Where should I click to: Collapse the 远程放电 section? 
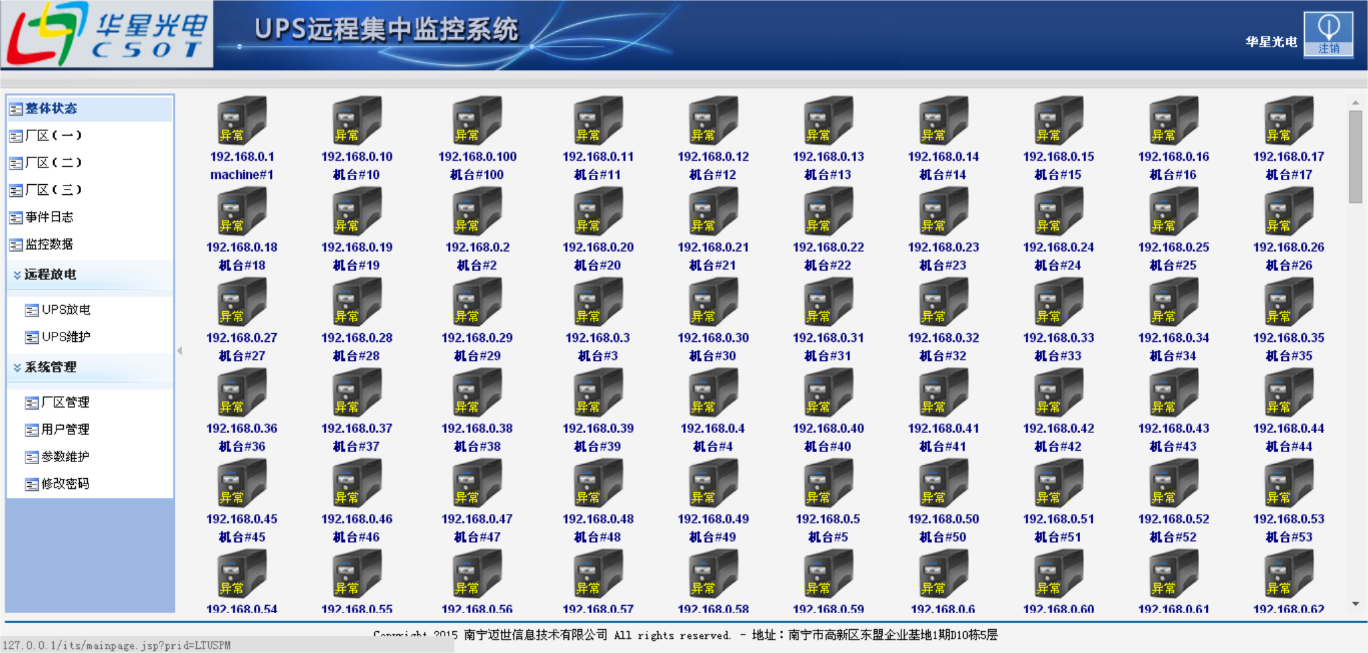(x=46, y=274)
